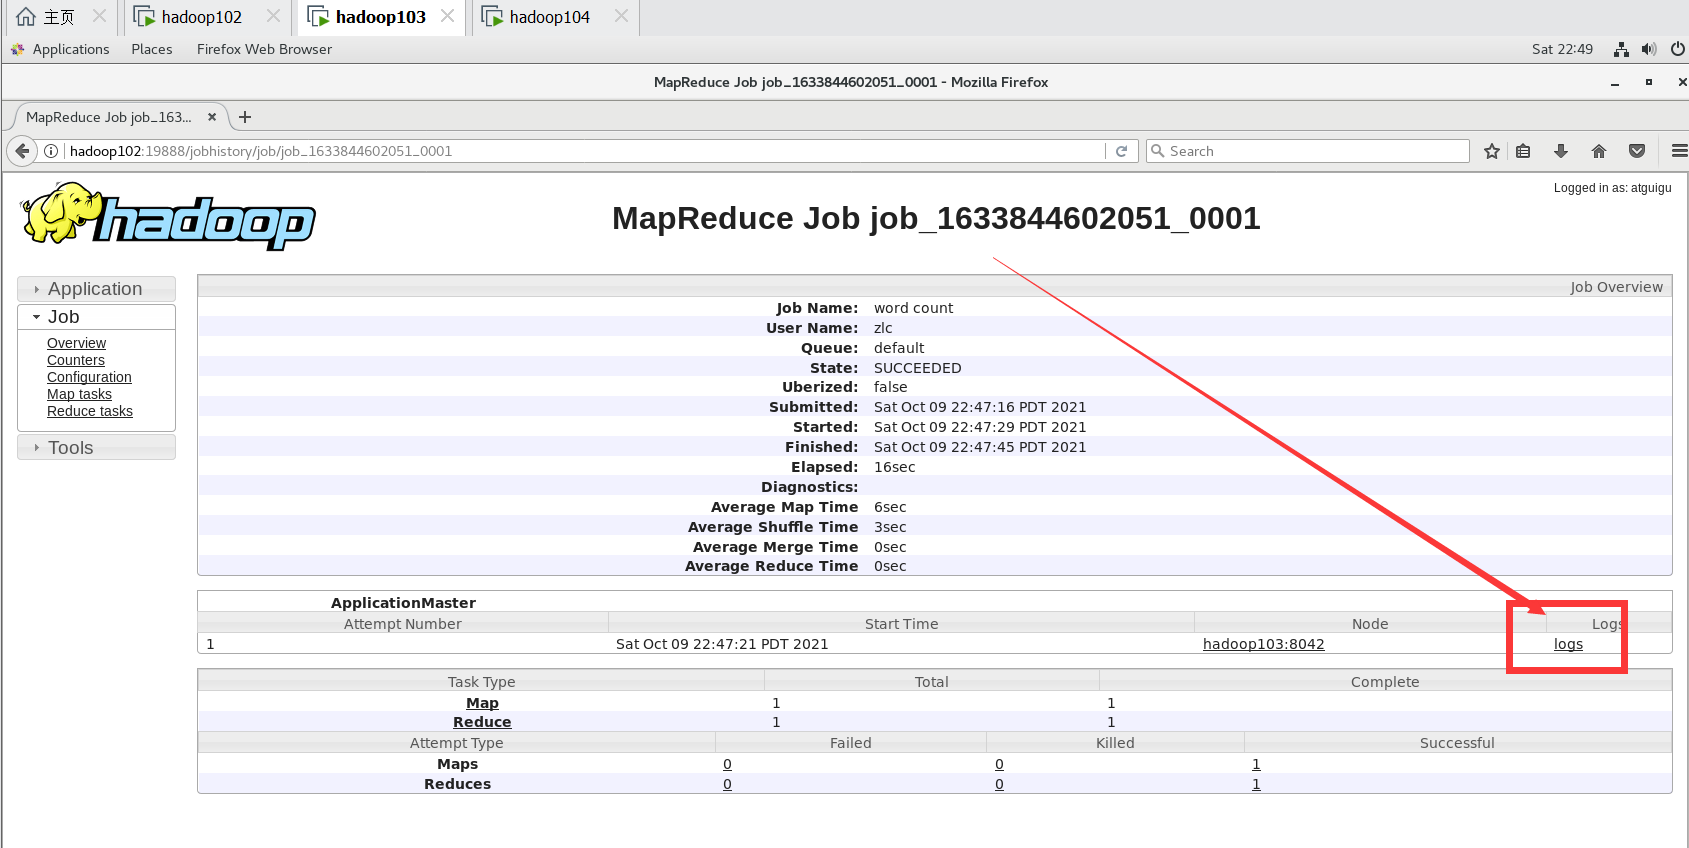Bookmark this page with star icon
Image resolution: width=1689 pixels, height=848 pixels.
click(1492, 151)
